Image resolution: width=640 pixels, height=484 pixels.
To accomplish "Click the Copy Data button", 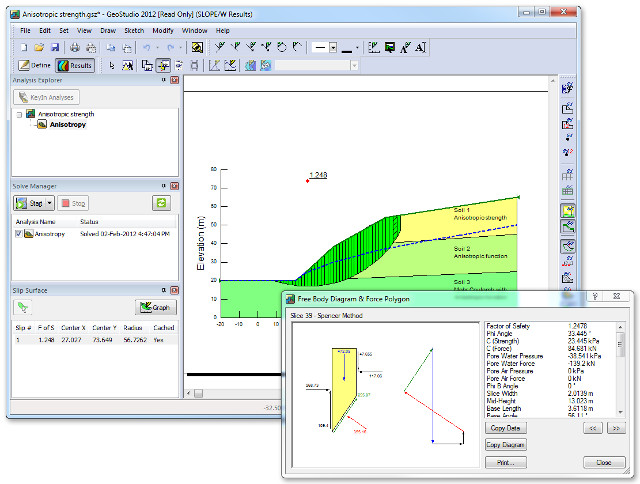I will [507, 426].
